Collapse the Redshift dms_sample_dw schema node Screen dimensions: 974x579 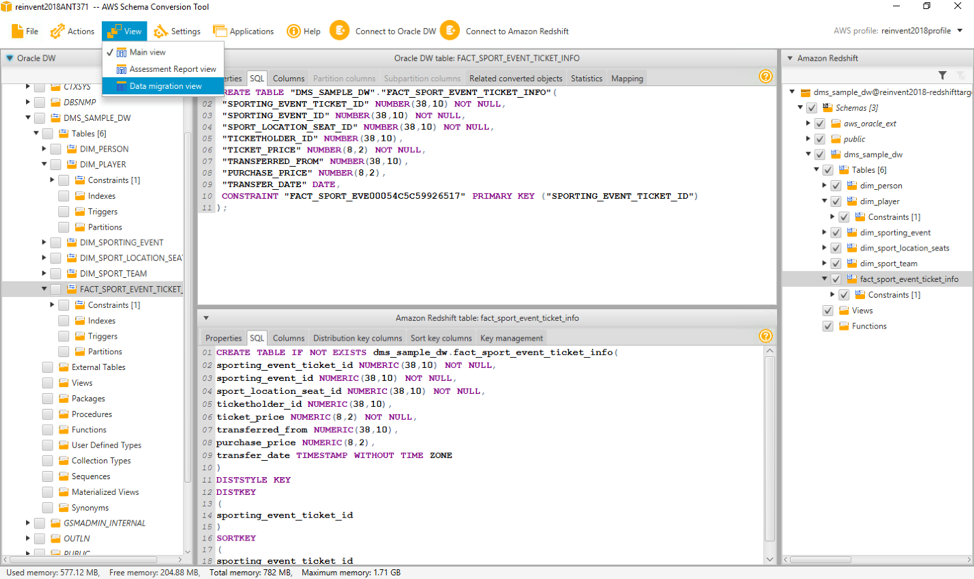coord(808,154)
